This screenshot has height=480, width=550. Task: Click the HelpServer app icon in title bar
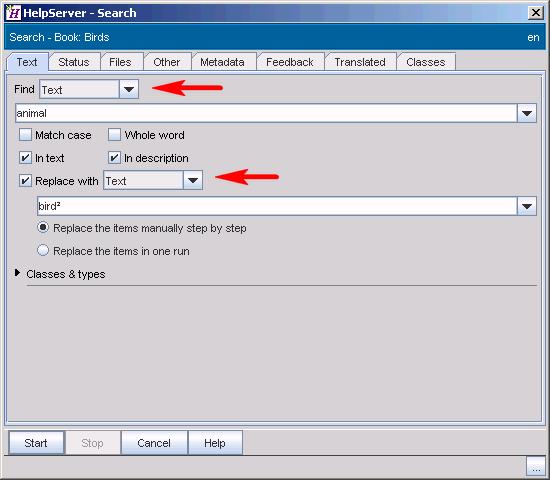pos(13,13)
